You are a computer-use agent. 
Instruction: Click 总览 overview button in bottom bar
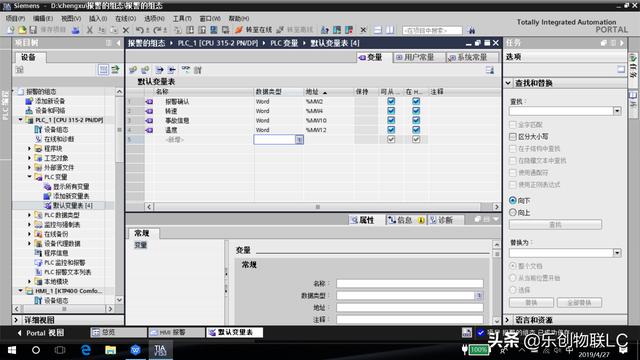(118, 333)
